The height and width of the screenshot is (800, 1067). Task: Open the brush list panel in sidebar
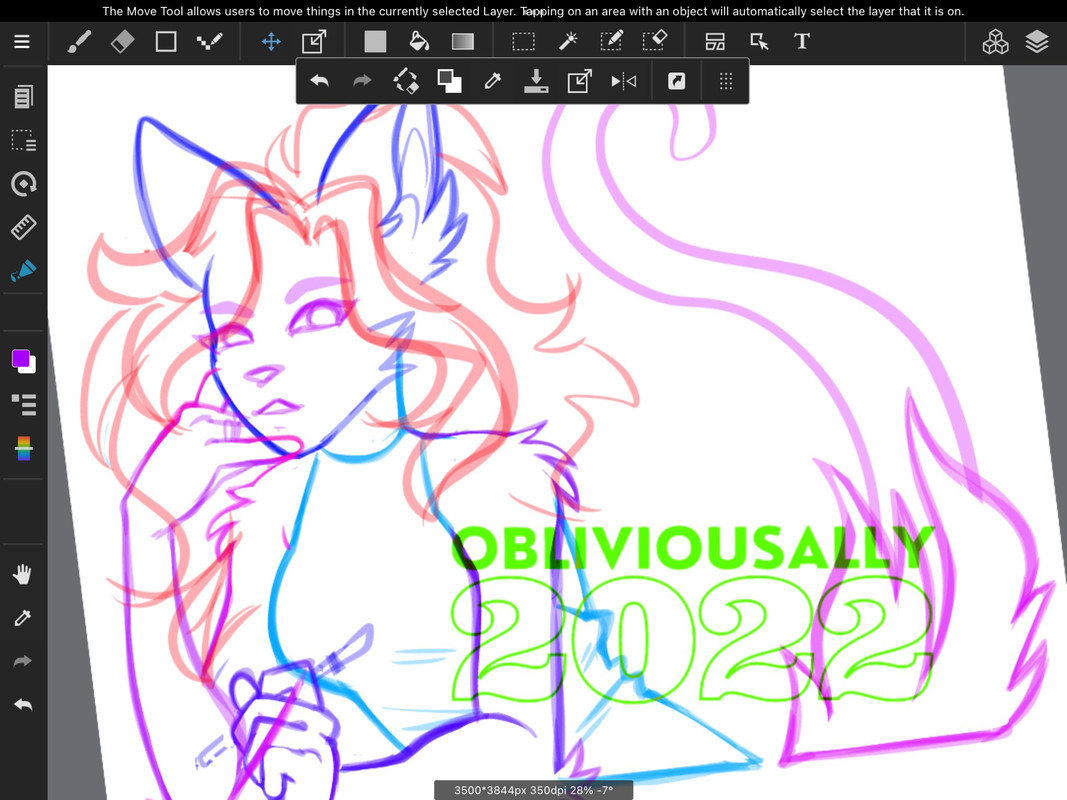pos(24,405)
